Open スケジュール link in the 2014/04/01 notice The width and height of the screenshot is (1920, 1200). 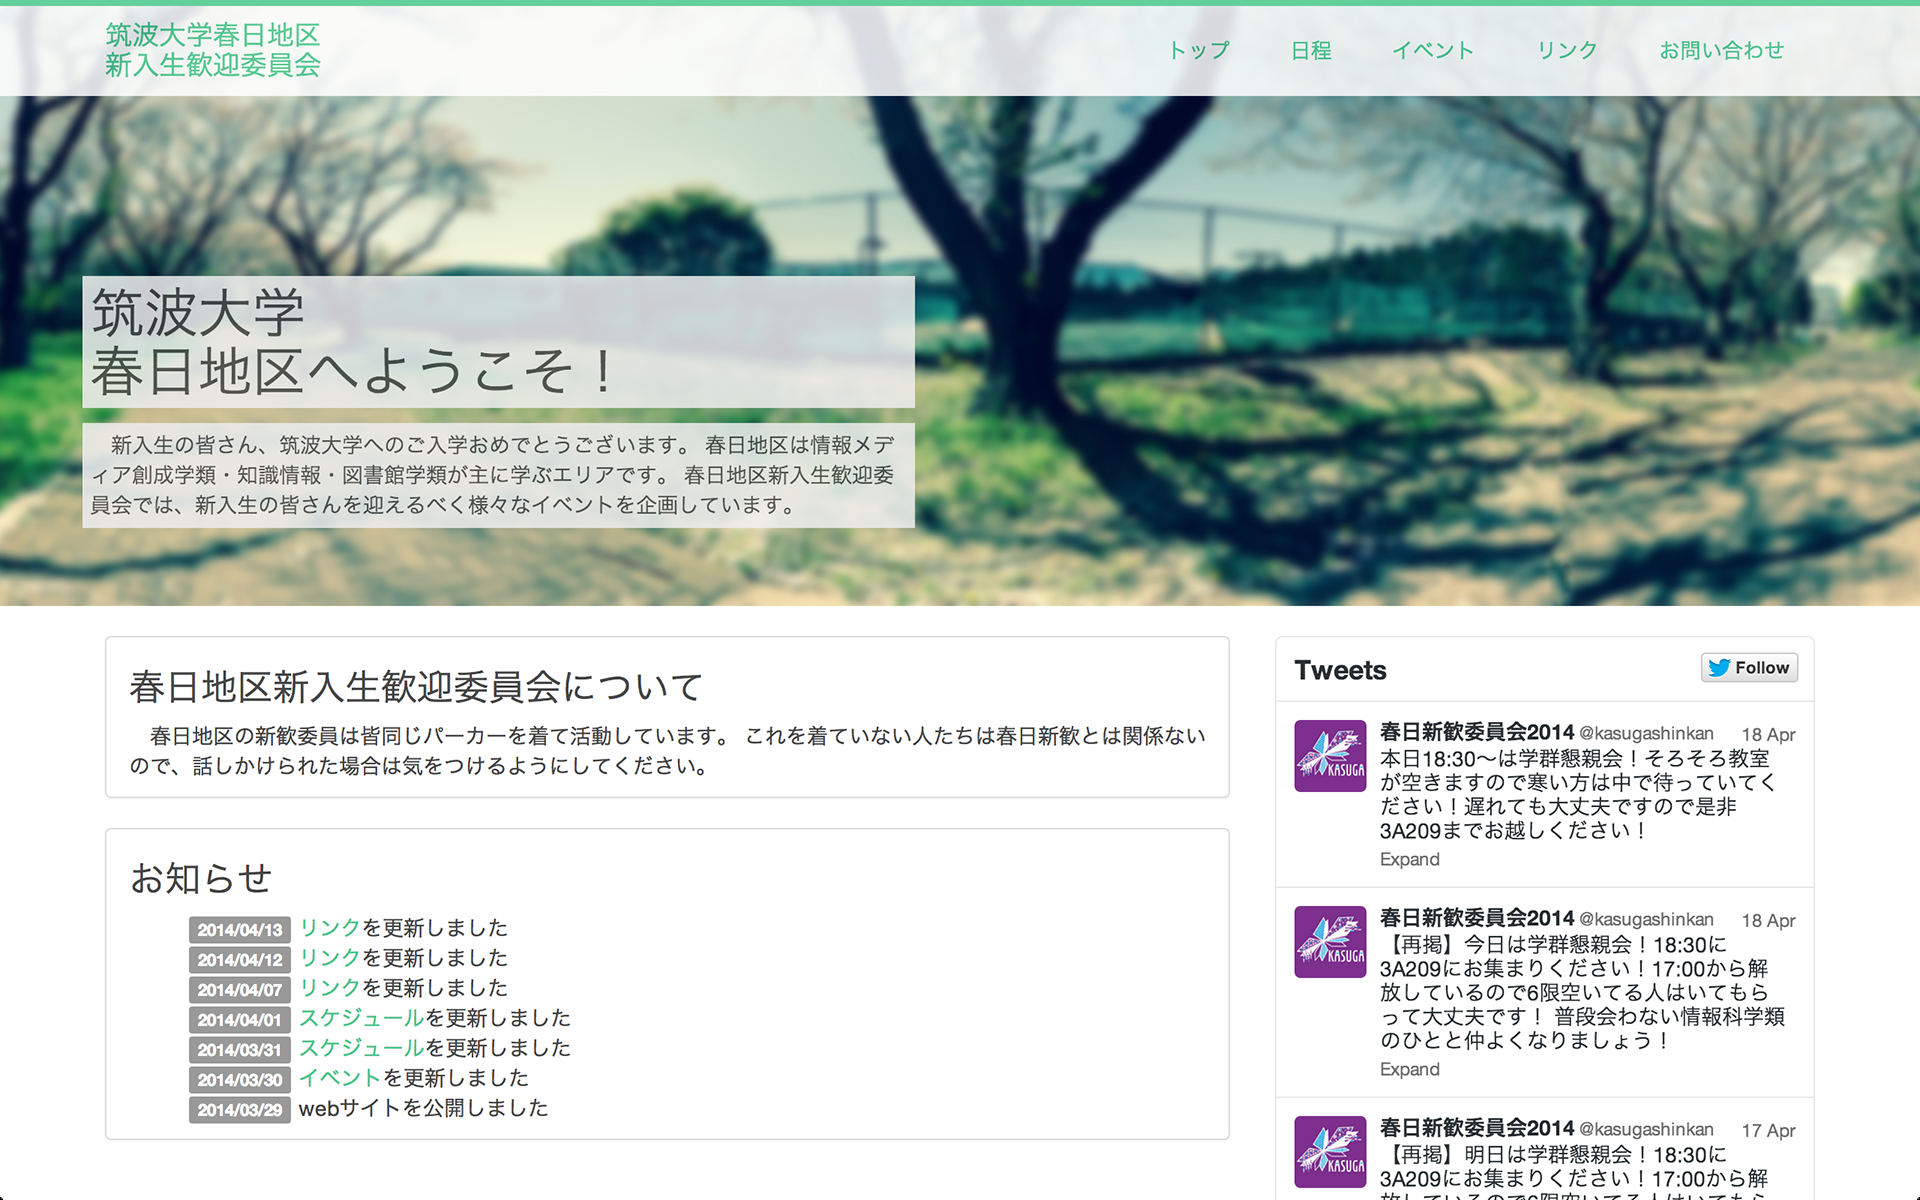tap(362, 1018)
